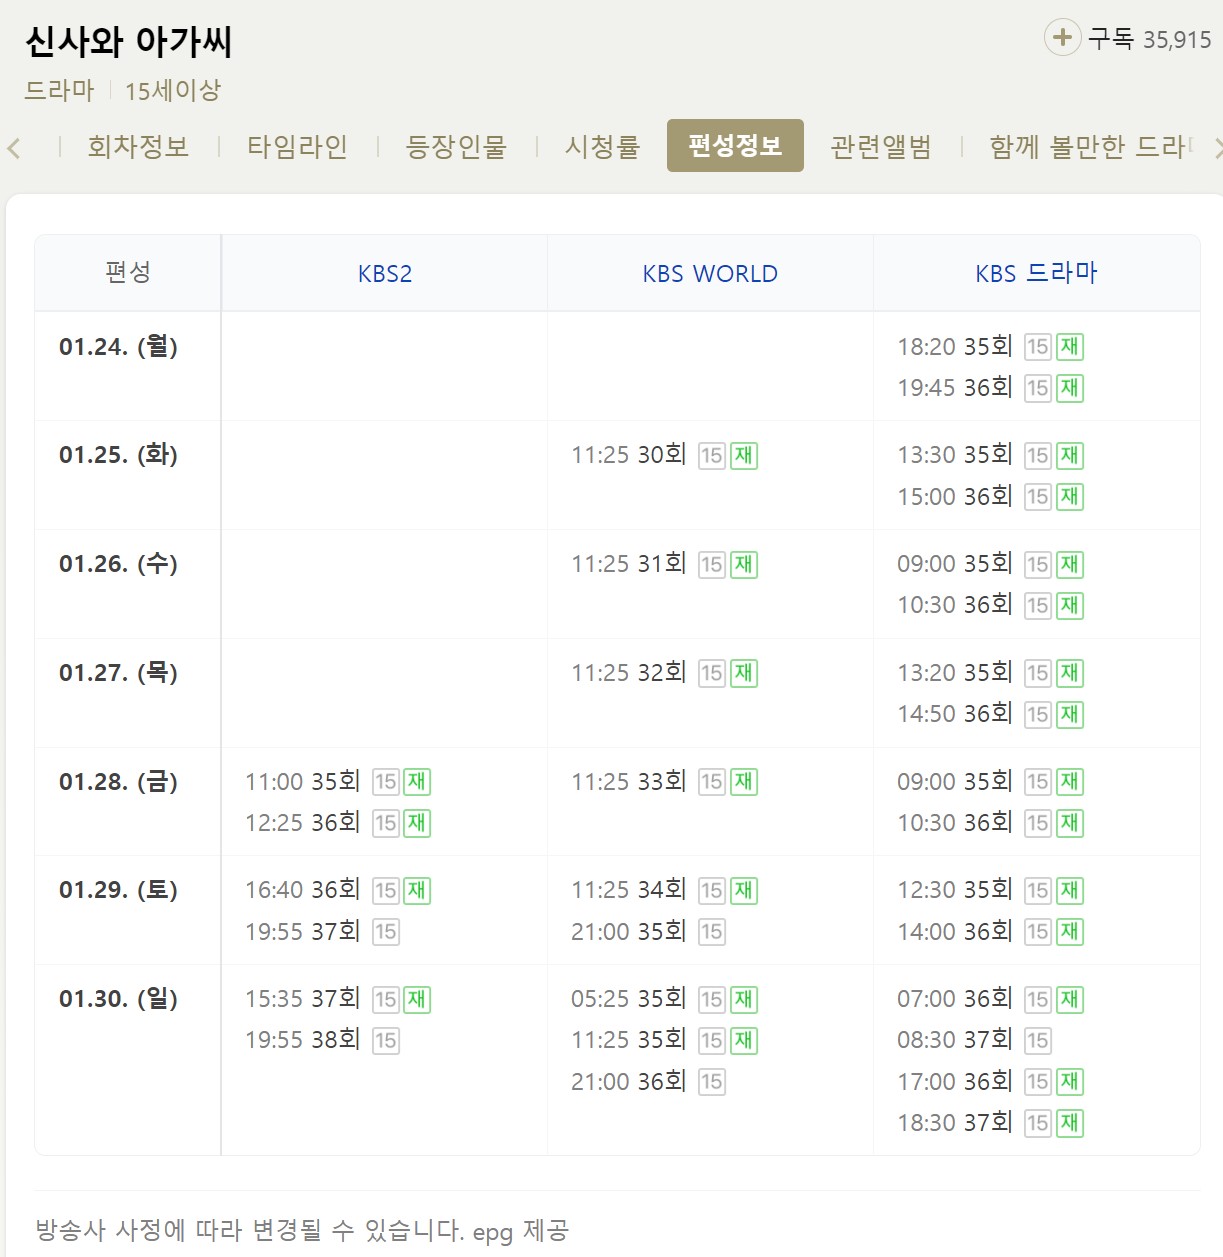Click 재 rerun badge beside 16:40 36회
This screenshot has height=1257, width=1223.
(417, 891)
